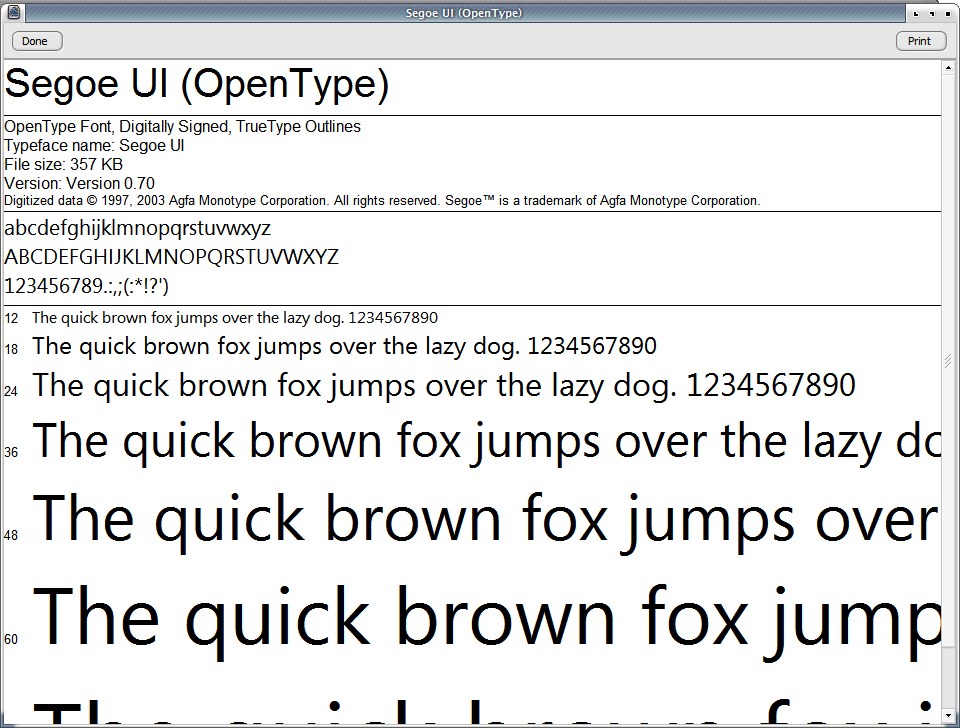Click the lowercase alphabet sample line
The height and width of the screenshot is (728, 960).
(x=137, y=228)
